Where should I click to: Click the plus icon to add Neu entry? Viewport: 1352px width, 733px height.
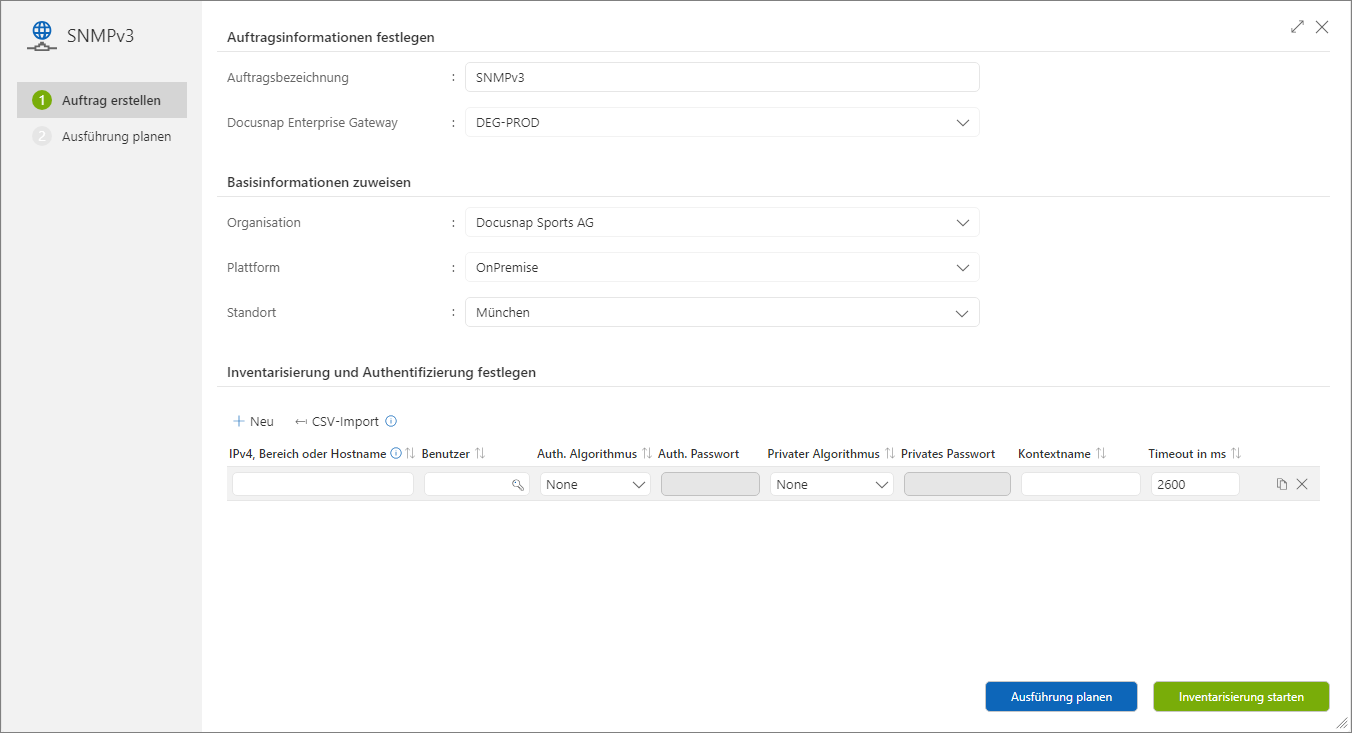point(239,422)
